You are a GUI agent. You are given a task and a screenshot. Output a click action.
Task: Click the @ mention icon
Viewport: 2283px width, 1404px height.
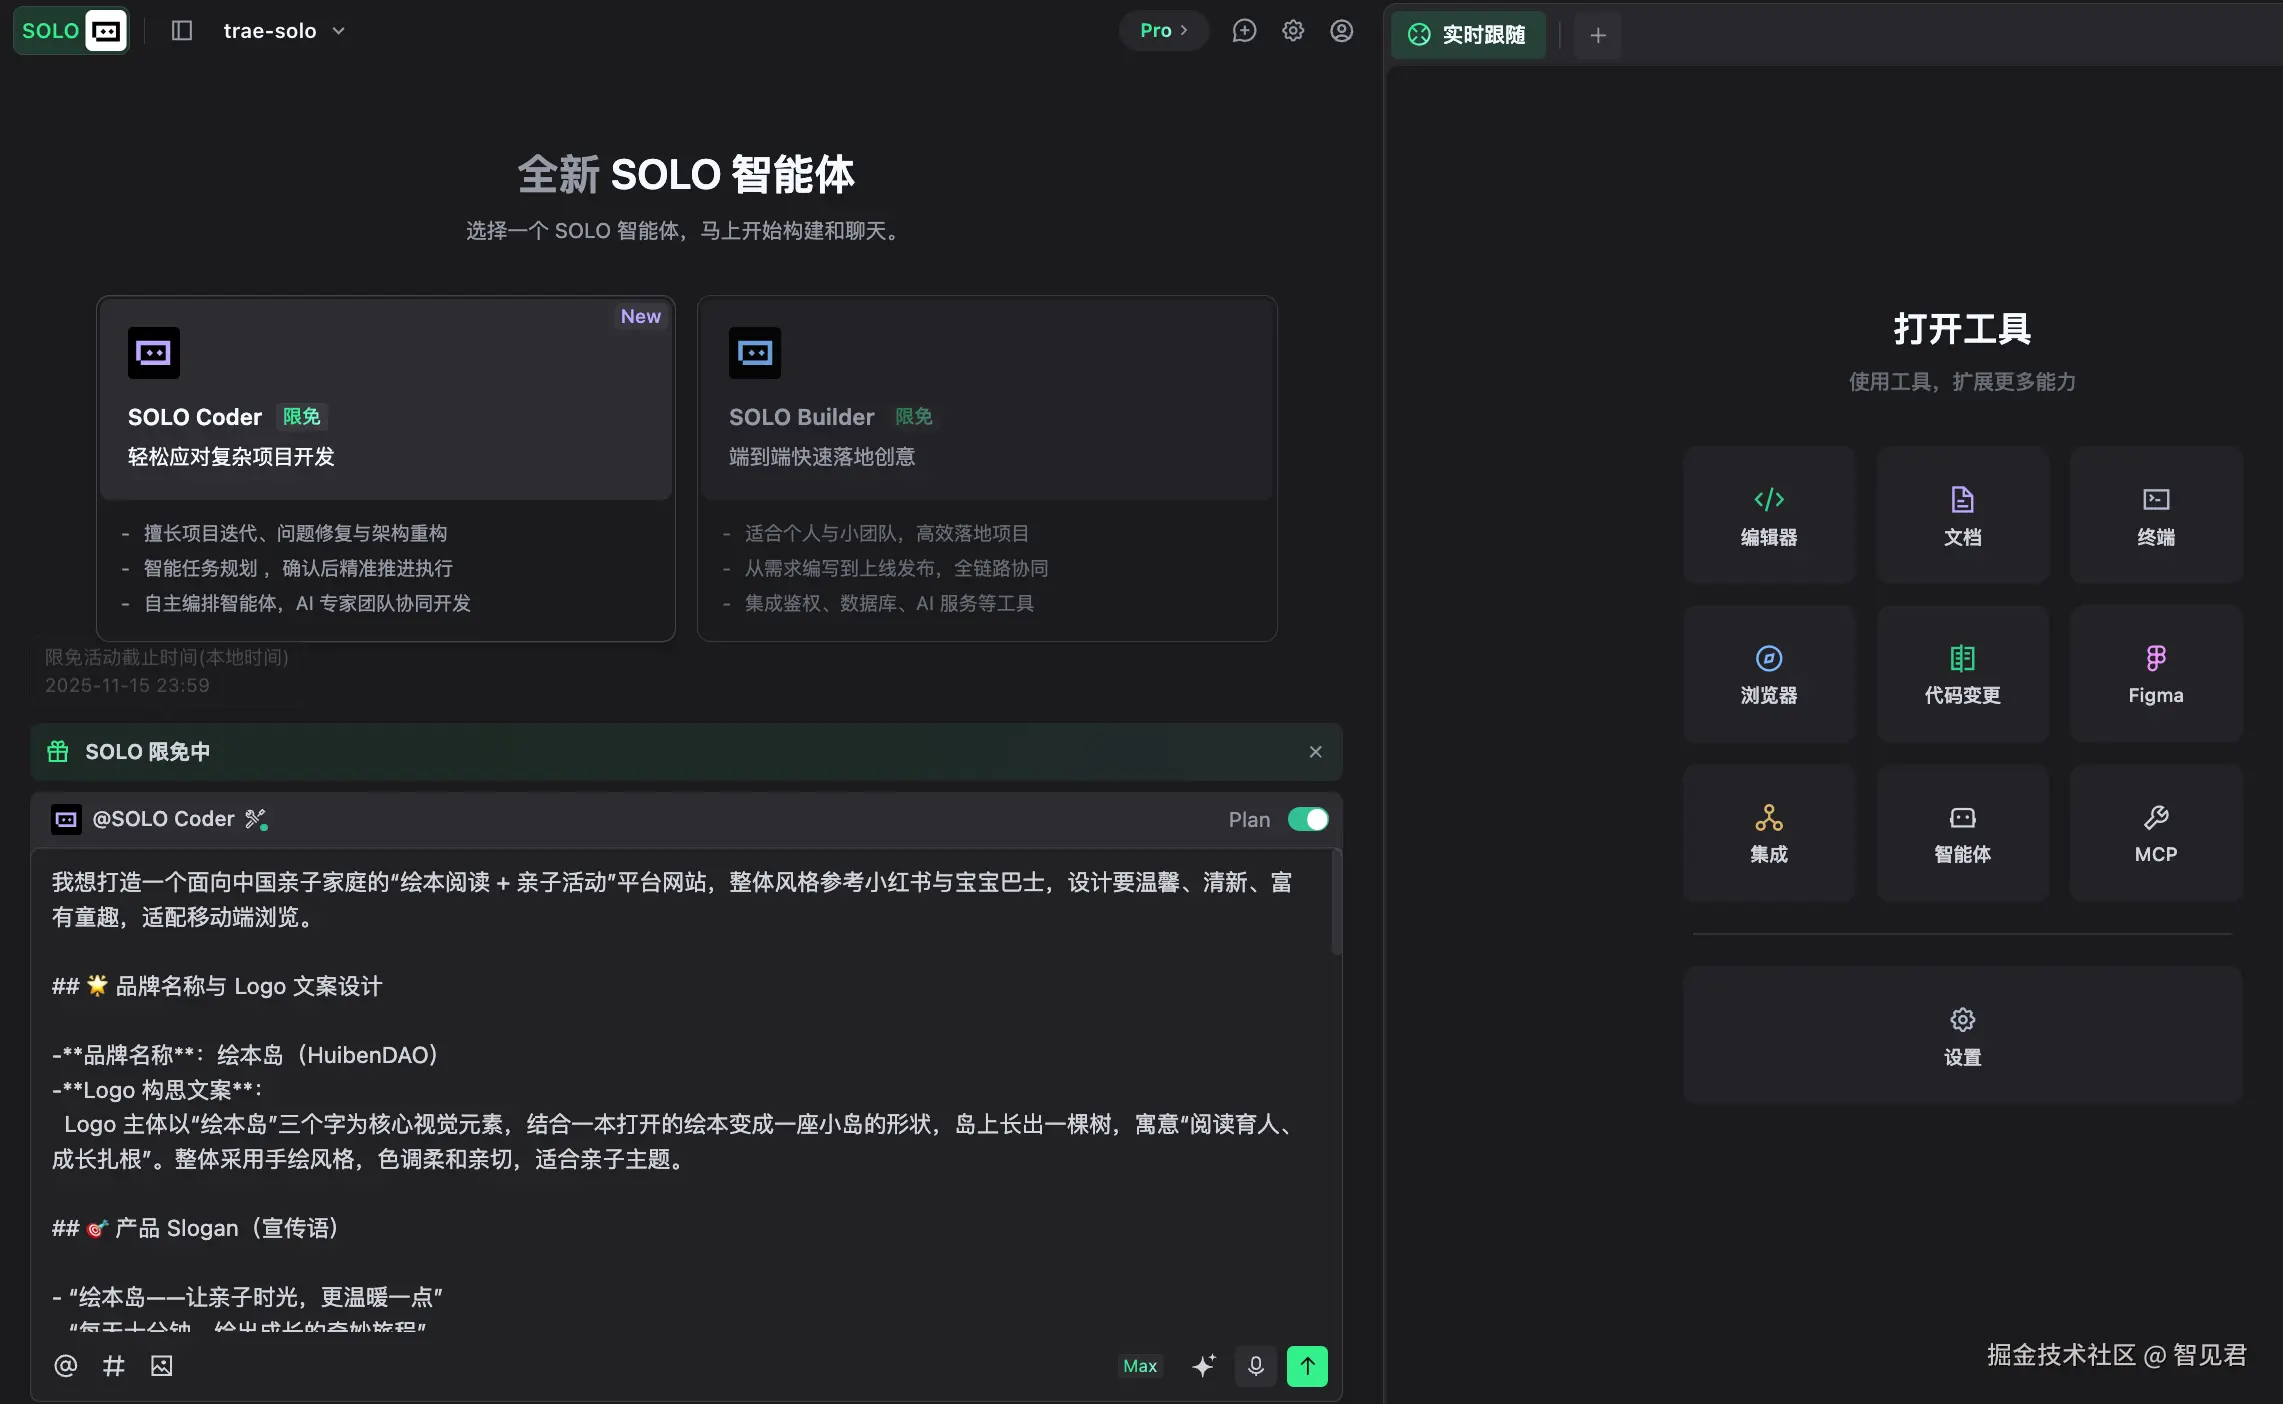65,1366
